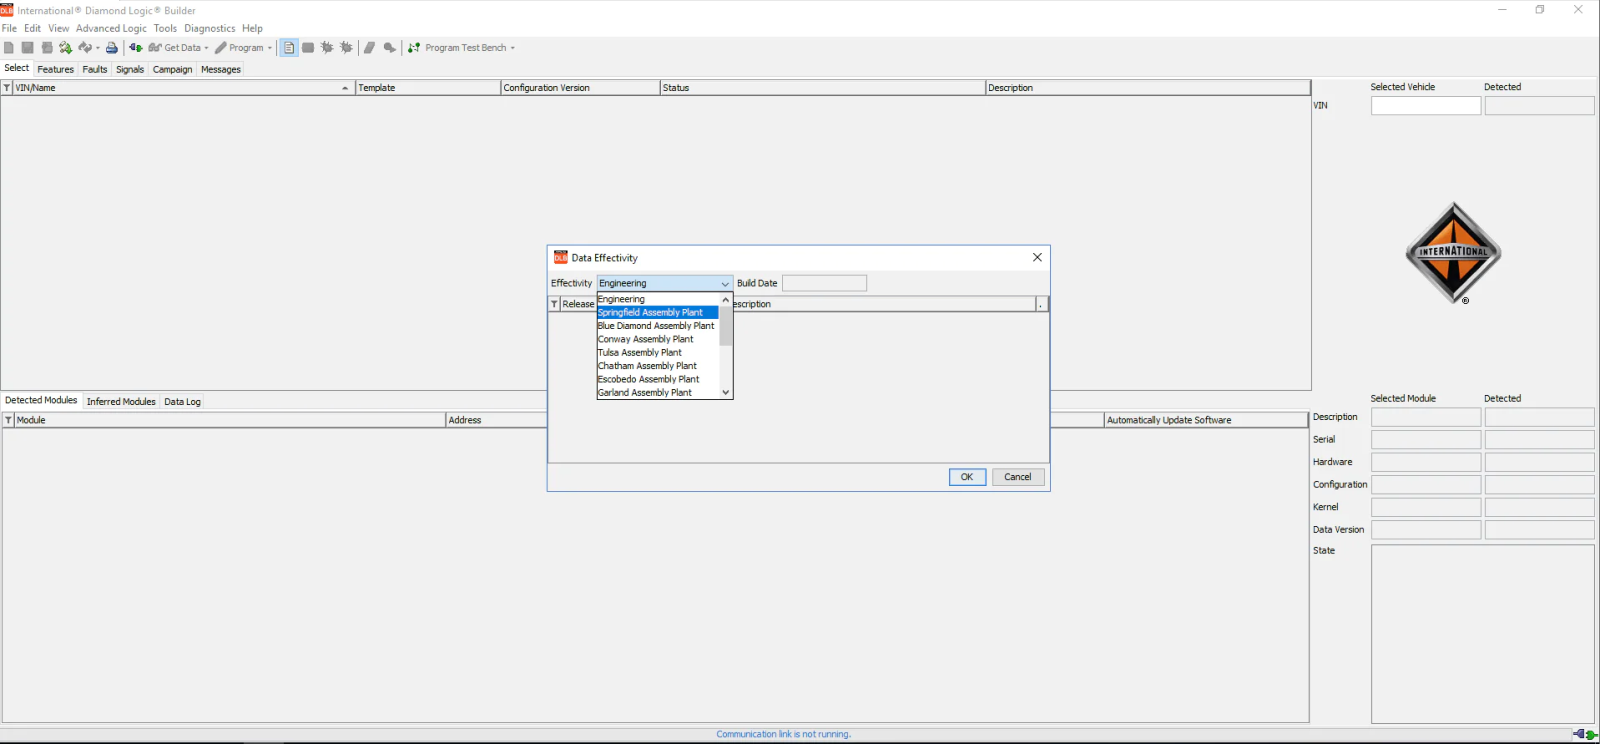Choose Chatham Assembly Plant from list
This screenshot has height=744, width=1600.
[658, 366]
